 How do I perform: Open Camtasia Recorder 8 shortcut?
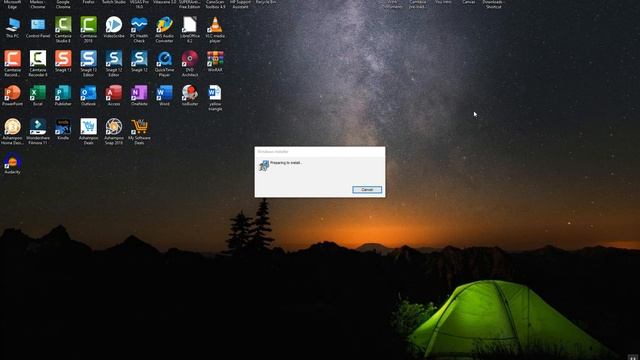coord(38,63)
